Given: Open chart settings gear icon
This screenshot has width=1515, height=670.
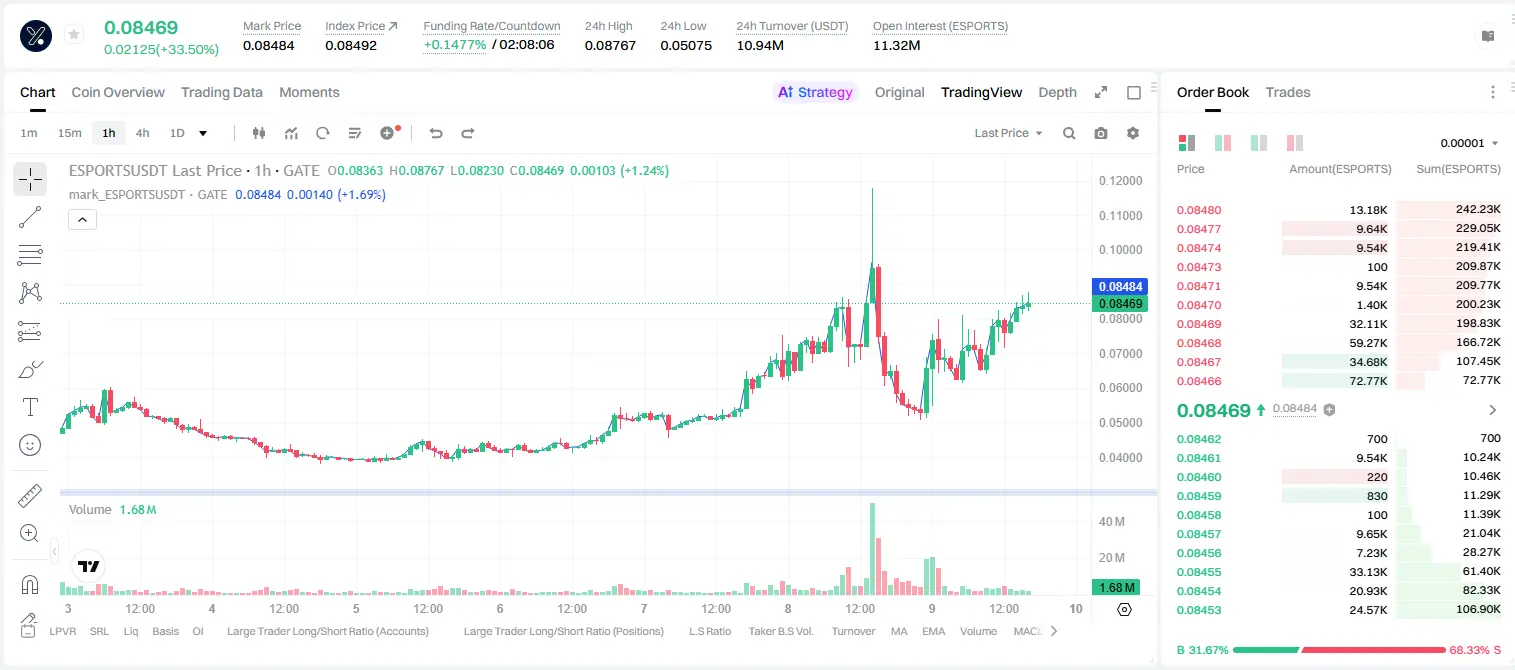Looking at the screenshot, I should 1133,133.
